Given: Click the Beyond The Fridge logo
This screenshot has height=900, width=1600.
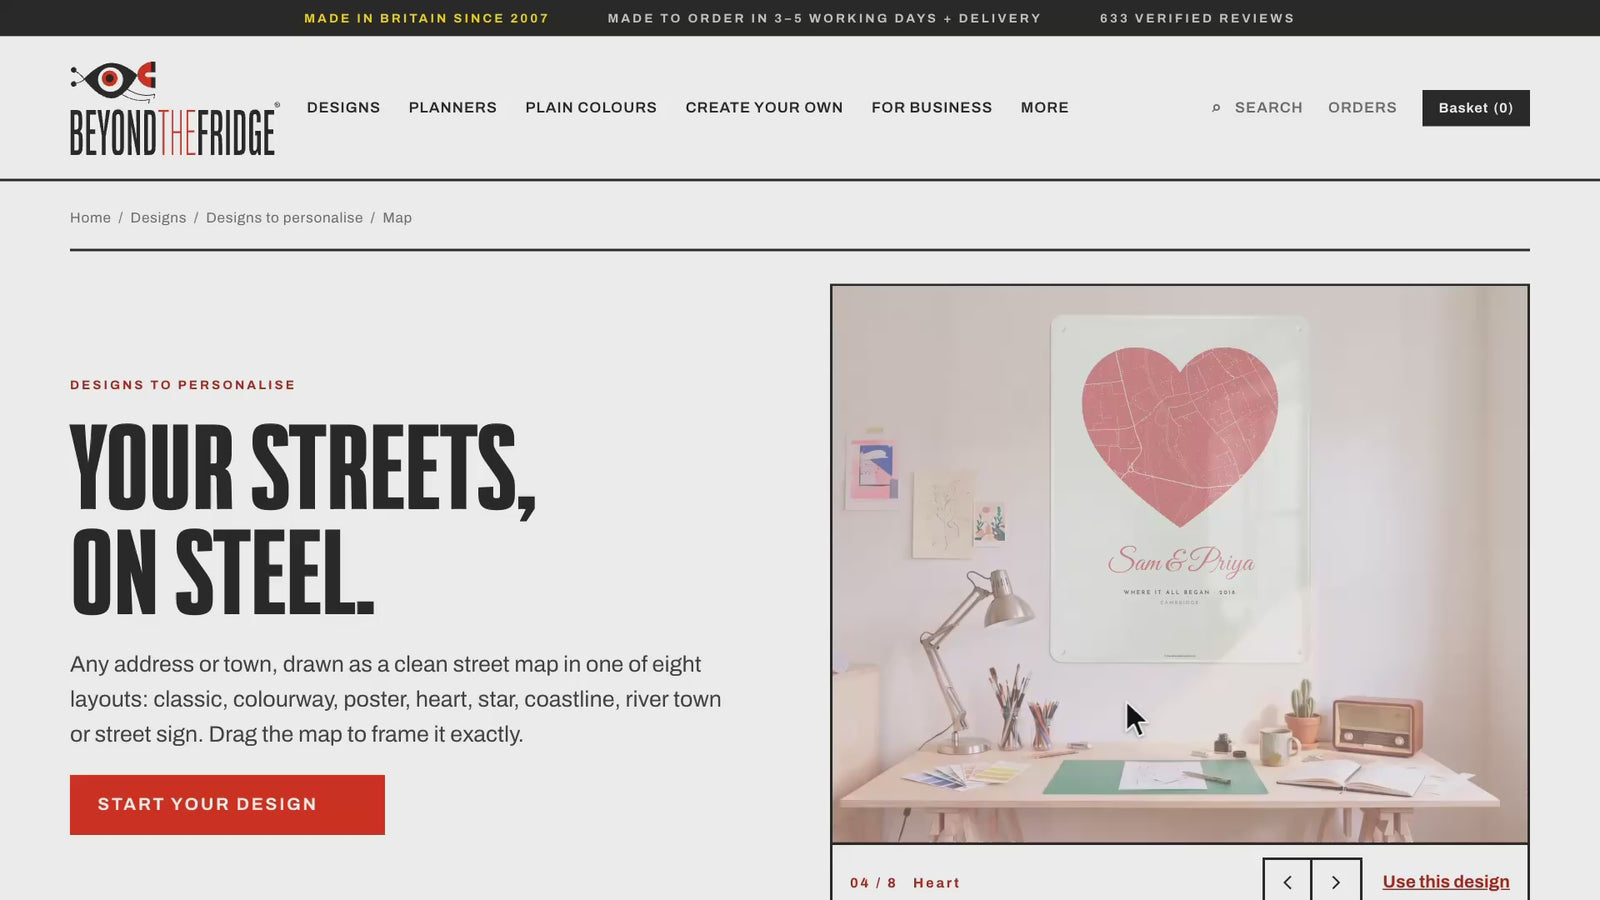Looking at the screenshot, I should coord(174,108).
